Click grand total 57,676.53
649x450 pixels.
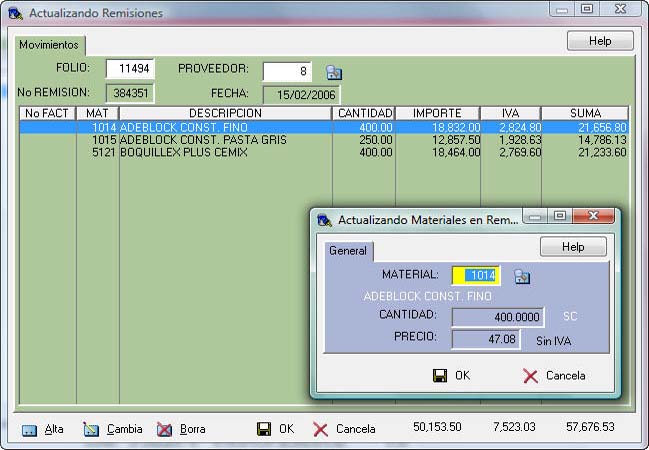[x=590, y=427]
